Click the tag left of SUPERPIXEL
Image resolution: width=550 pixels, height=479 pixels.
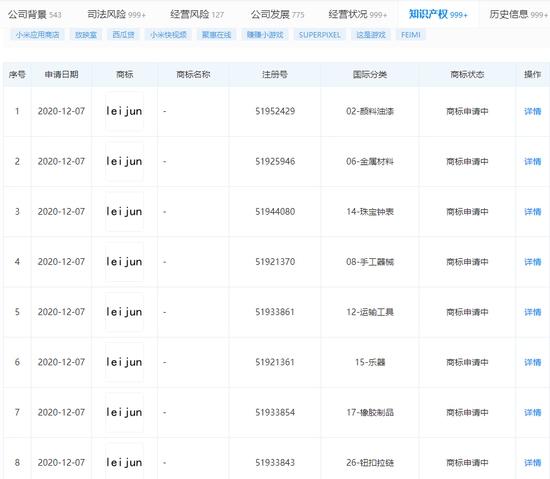click(x=265, y=35)
